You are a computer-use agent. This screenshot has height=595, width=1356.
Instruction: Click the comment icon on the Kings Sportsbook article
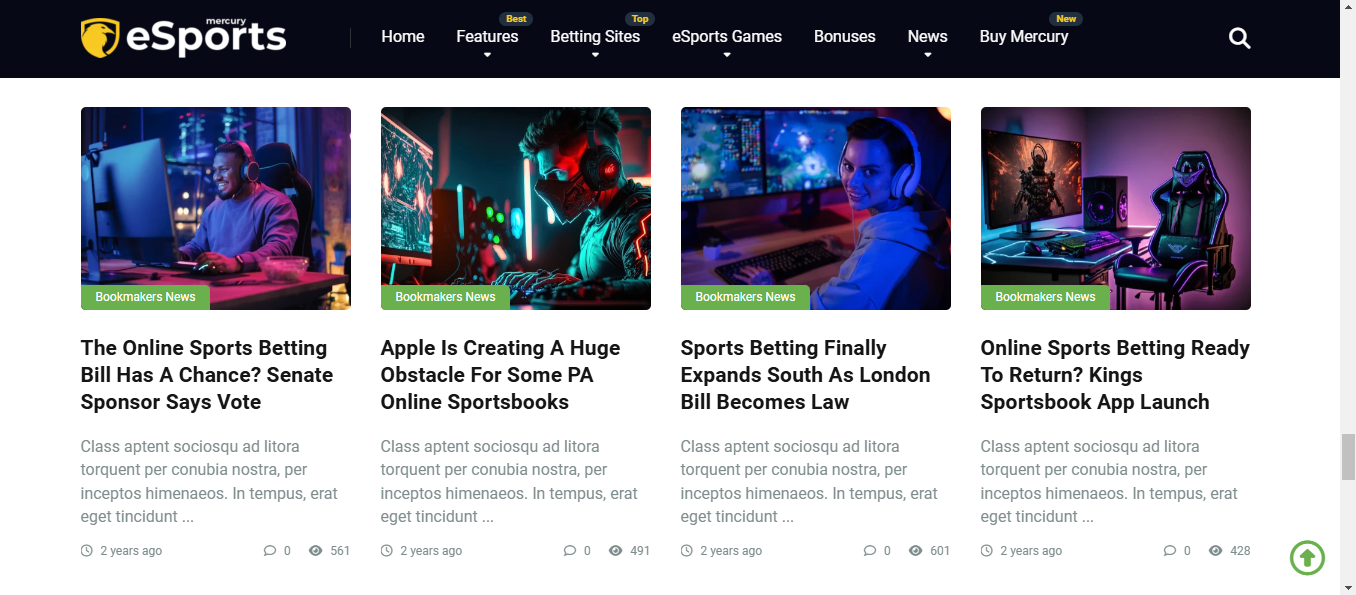point(1170,551)
